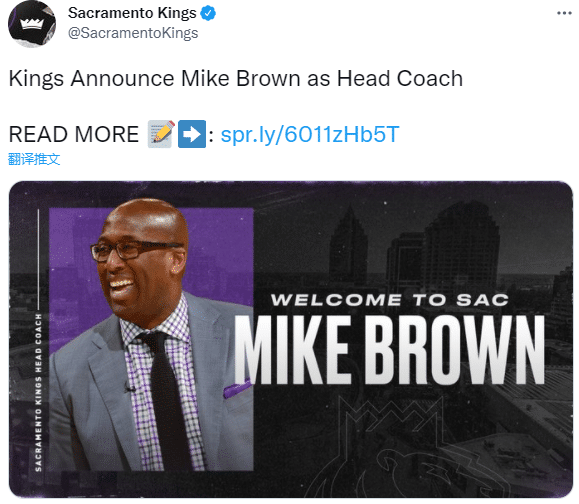Open the @SacramentoKings handle link
579x504 pixels.
coord(133,33)
